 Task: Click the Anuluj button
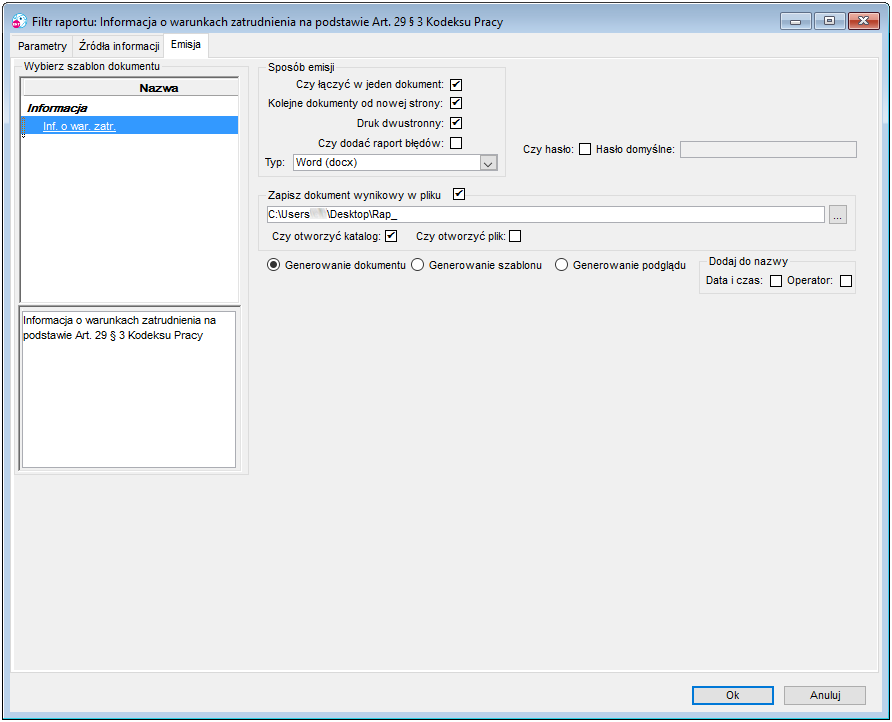[x=825, y=695]
